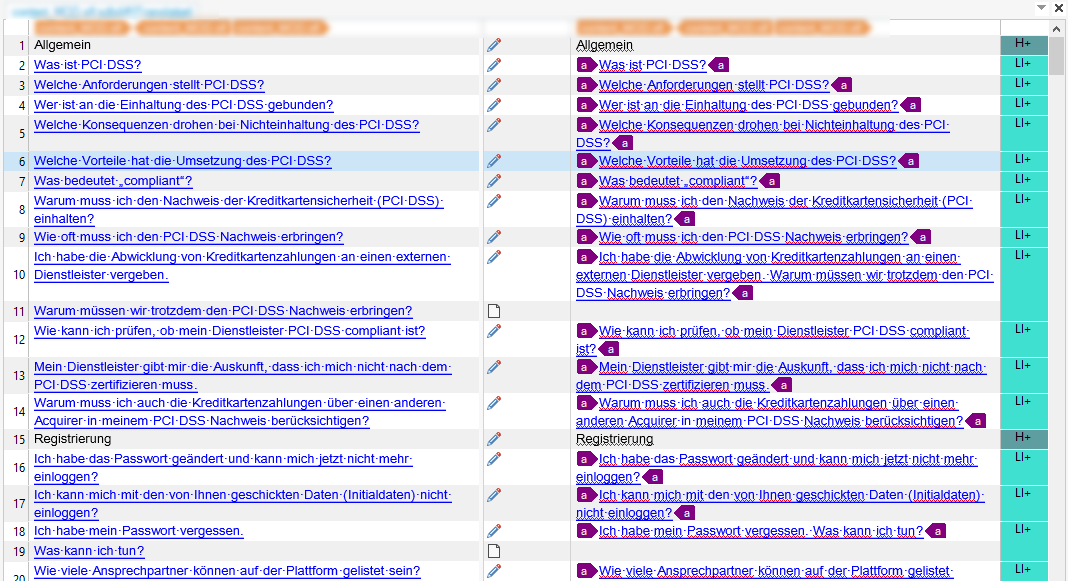Click source 'Wie kann ich prüfen' in segment 12
The width and height of the screenshot is (1068, 581).
[x=230, y=331]
